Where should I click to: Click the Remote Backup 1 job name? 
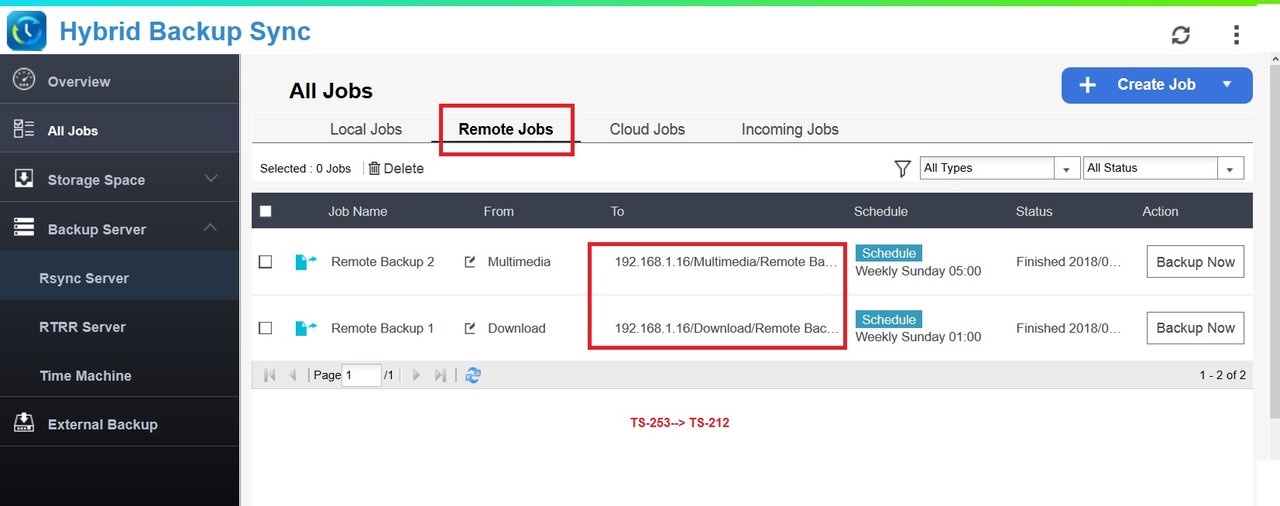pyautogui.click(x=382, y=328)
